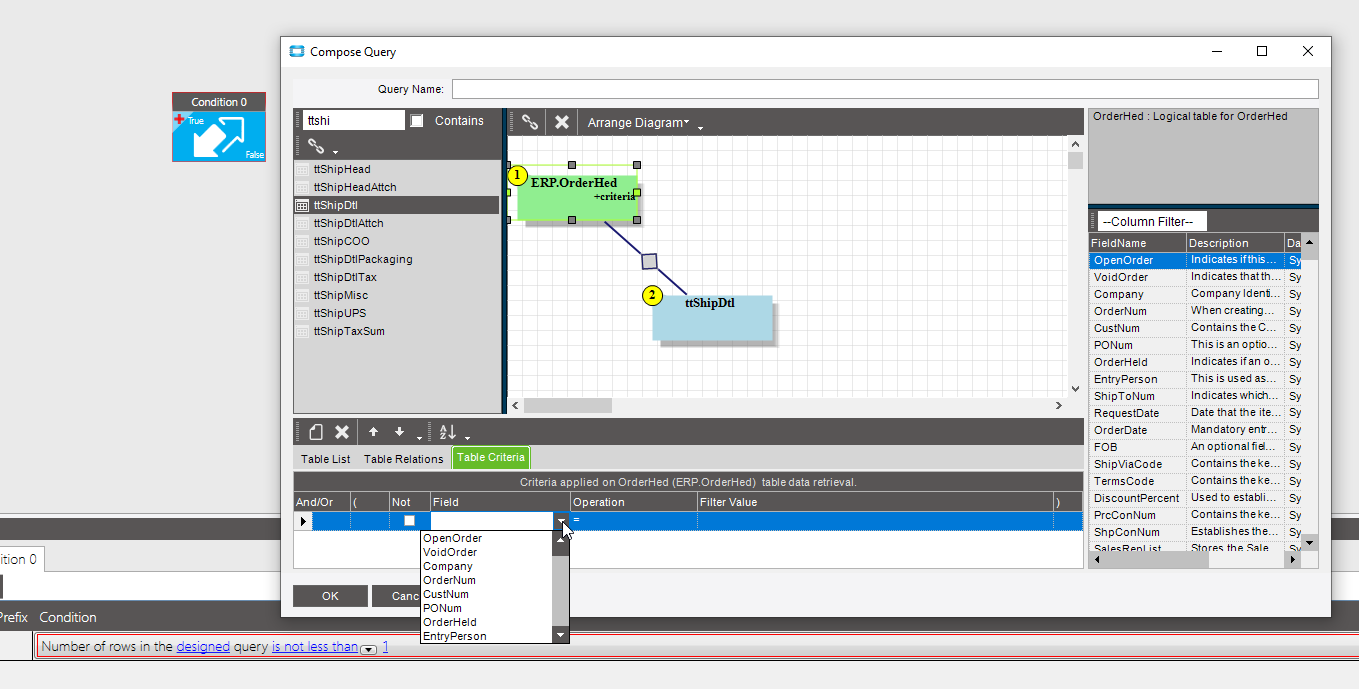Viewport: 1359px width, 689px height.
Task: Click the ttShipCOO table icon
Action: coord(302,241)
